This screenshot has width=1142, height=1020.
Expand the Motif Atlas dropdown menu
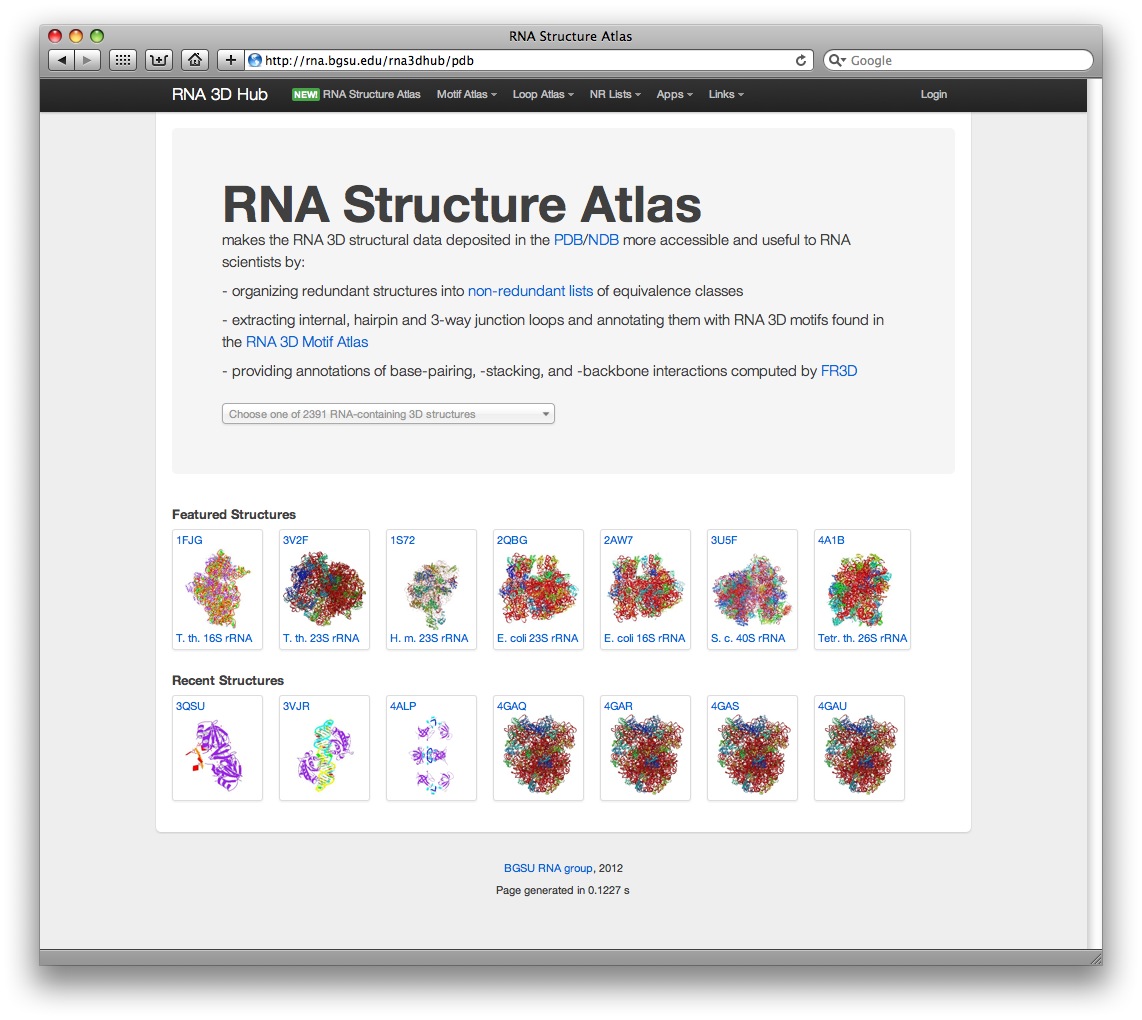coord(466,94)
